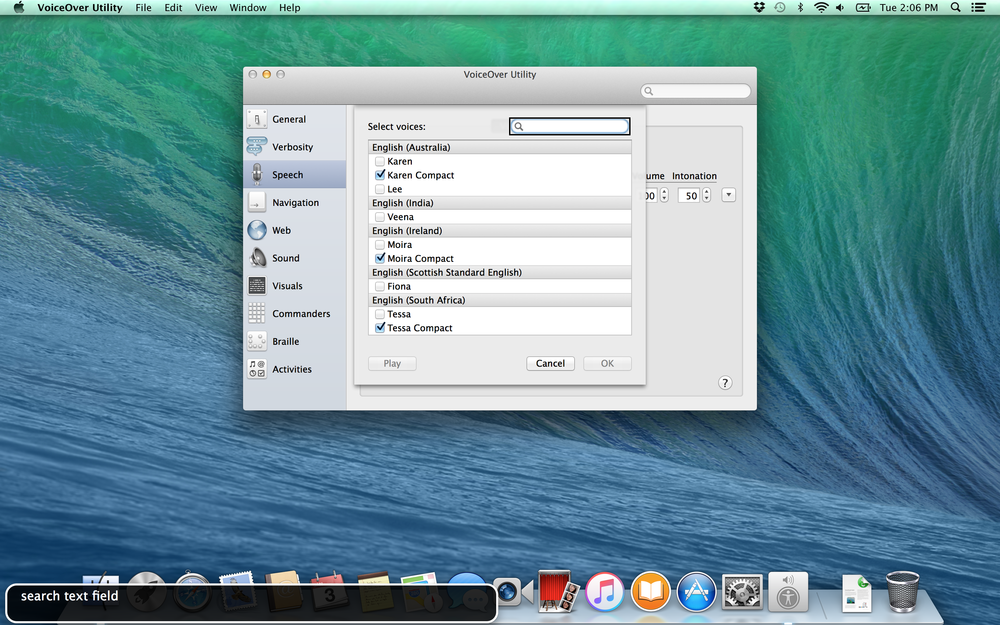Check the Tessa voice checkbox

[x=380, y=314]
